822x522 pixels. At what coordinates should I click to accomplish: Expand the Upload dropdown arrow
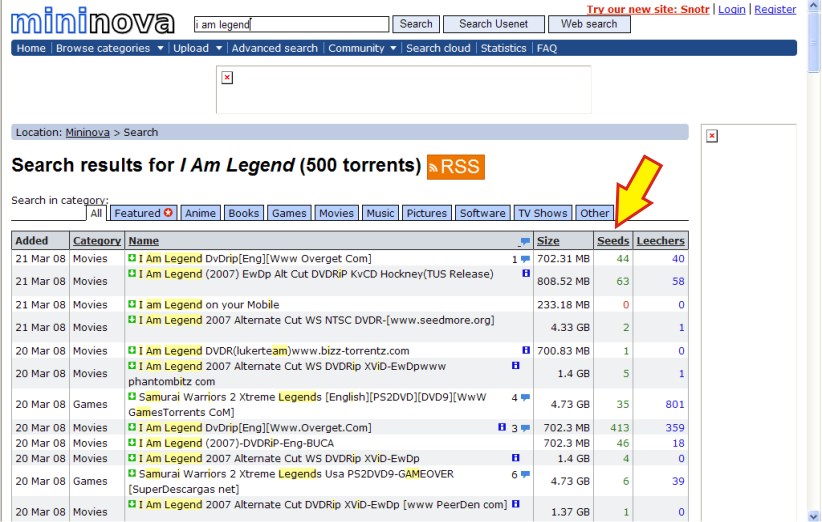coord(219,48)
